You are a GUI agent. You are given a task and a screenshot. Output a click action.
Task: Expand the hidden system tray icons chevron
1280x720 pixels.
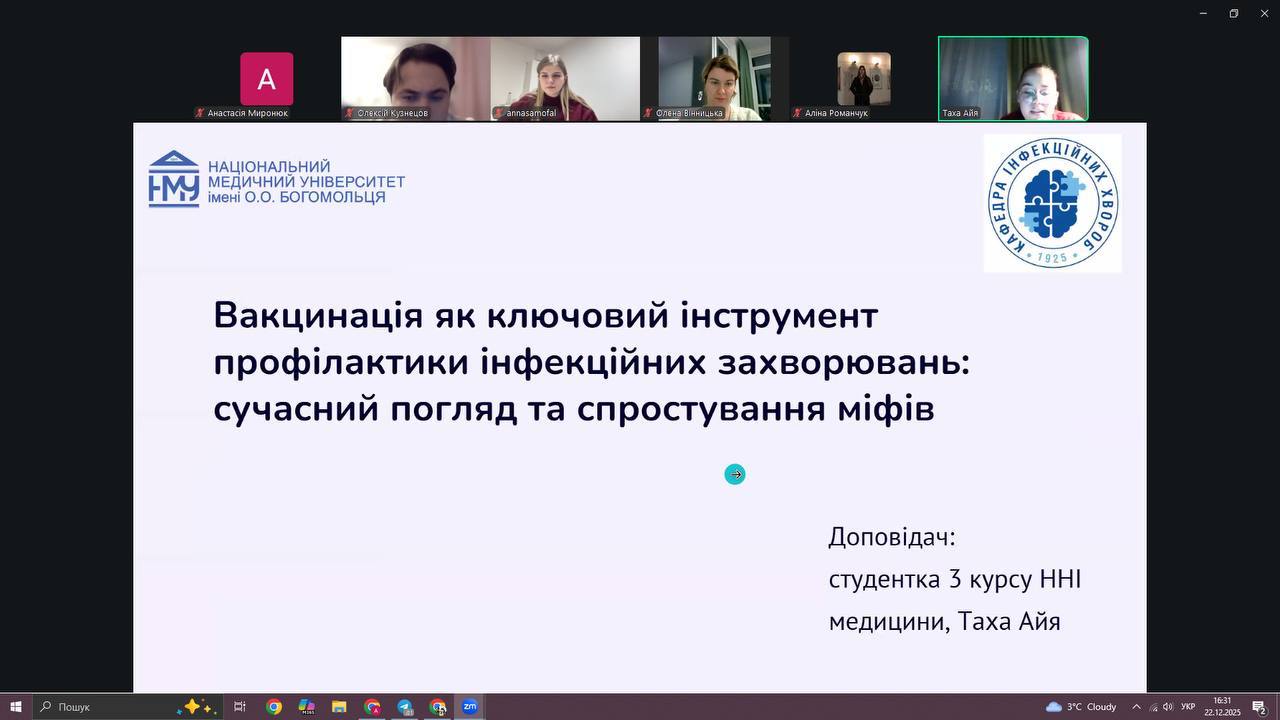(1136, 707)
